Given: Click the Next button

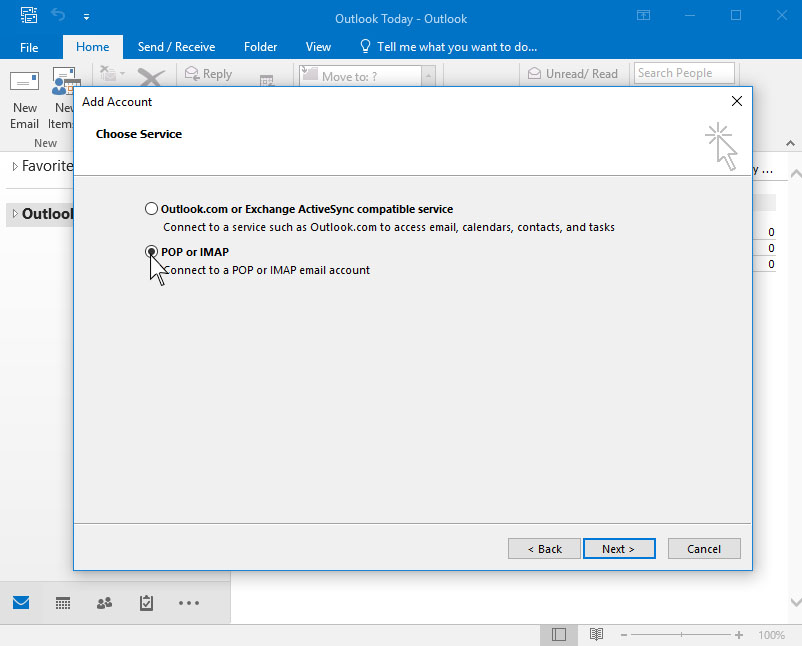Looking at the screenshot, I should tap(619, 549).
